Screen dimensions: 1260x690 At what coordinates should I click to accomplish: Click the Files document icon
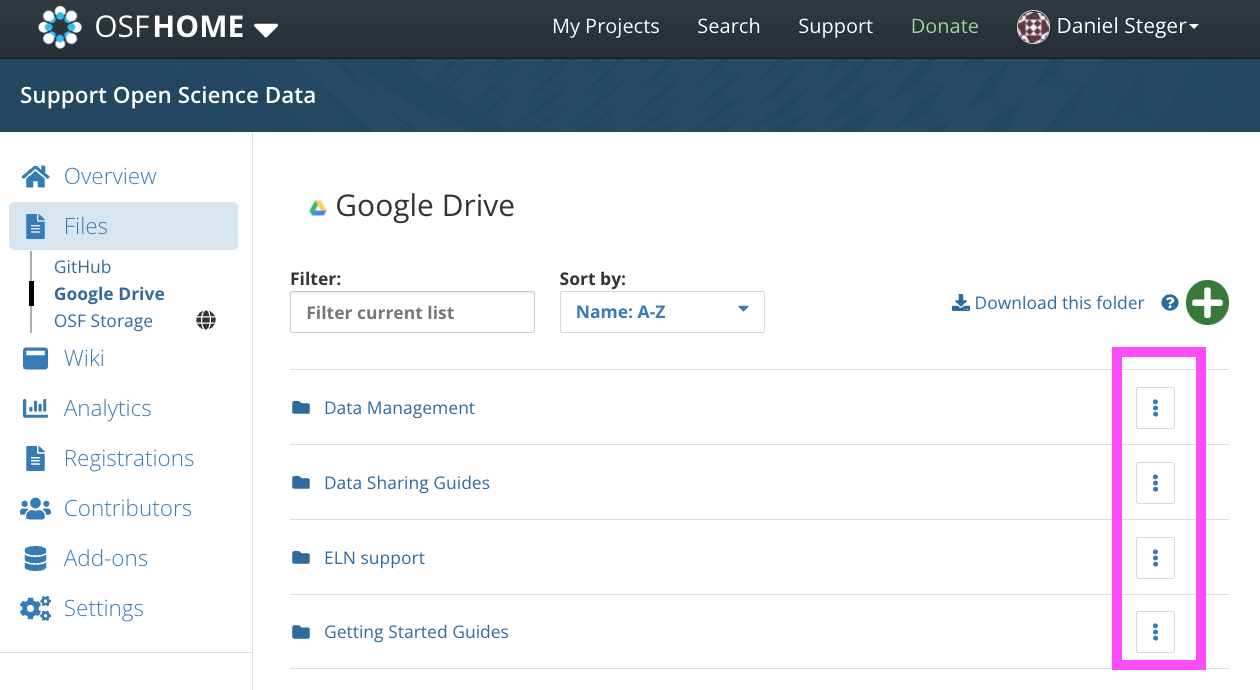(35, 226)
